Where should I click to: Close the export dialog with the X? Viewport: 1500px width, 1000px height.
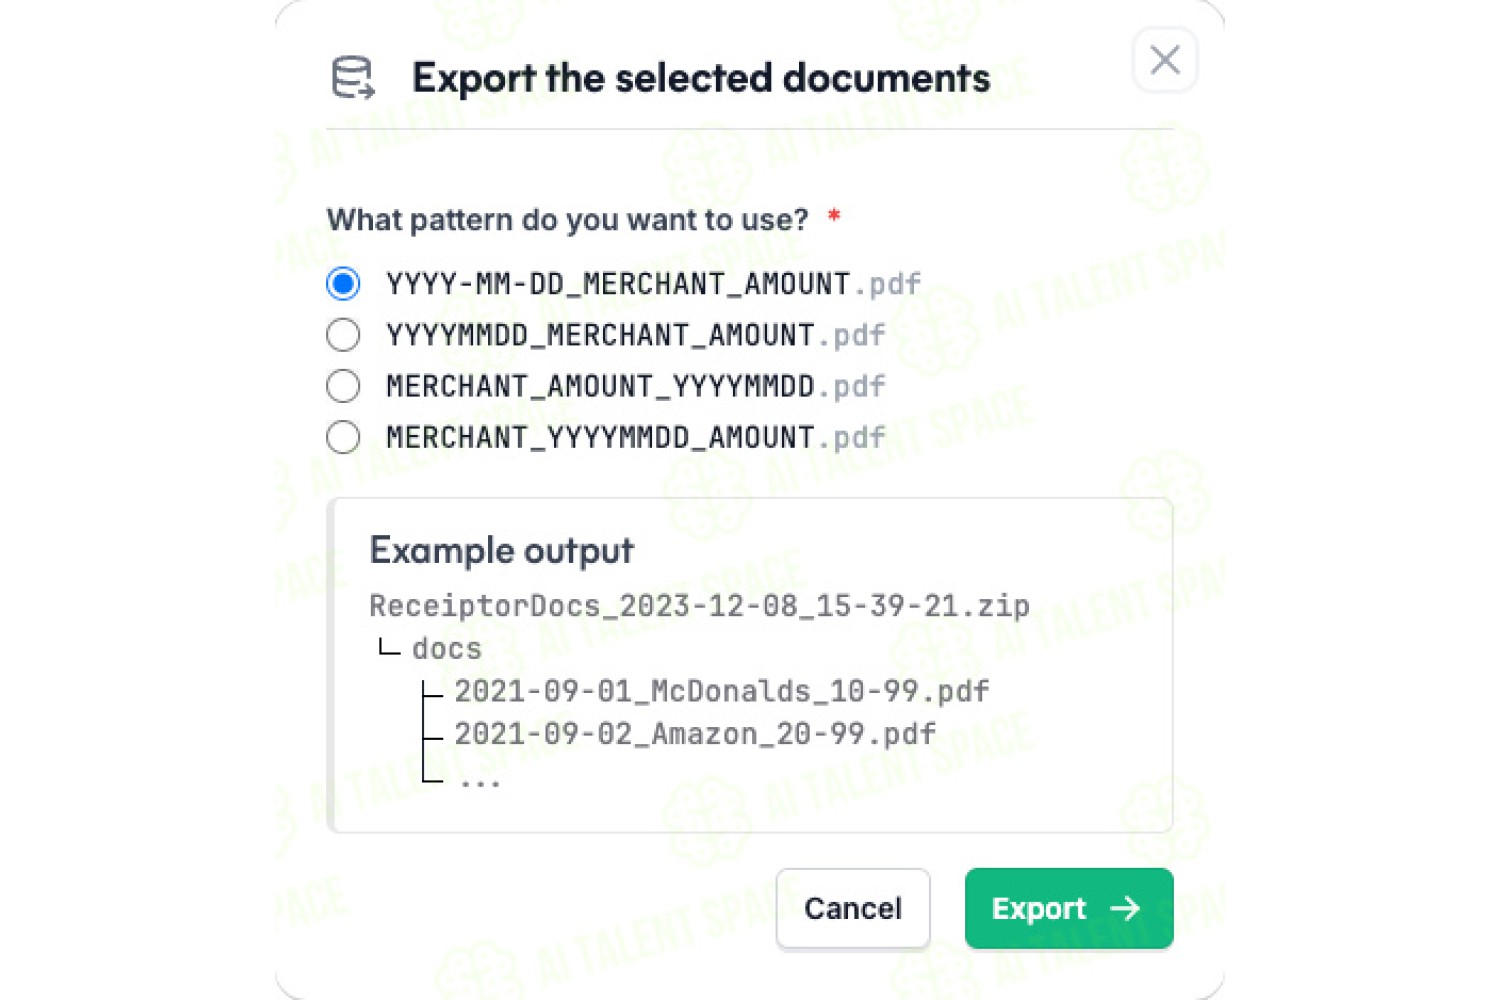pyautogui.click(x=1165, y=60)
